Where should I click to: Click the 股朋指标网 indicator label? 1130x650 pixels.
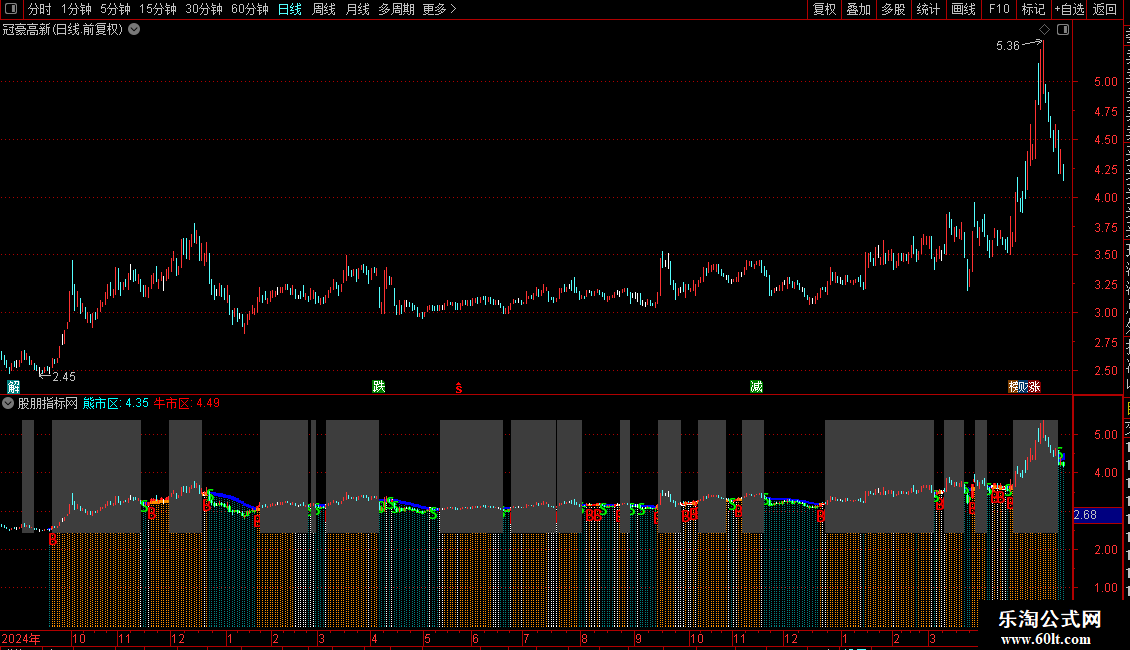pyautogui.click(x=48, y=404)
